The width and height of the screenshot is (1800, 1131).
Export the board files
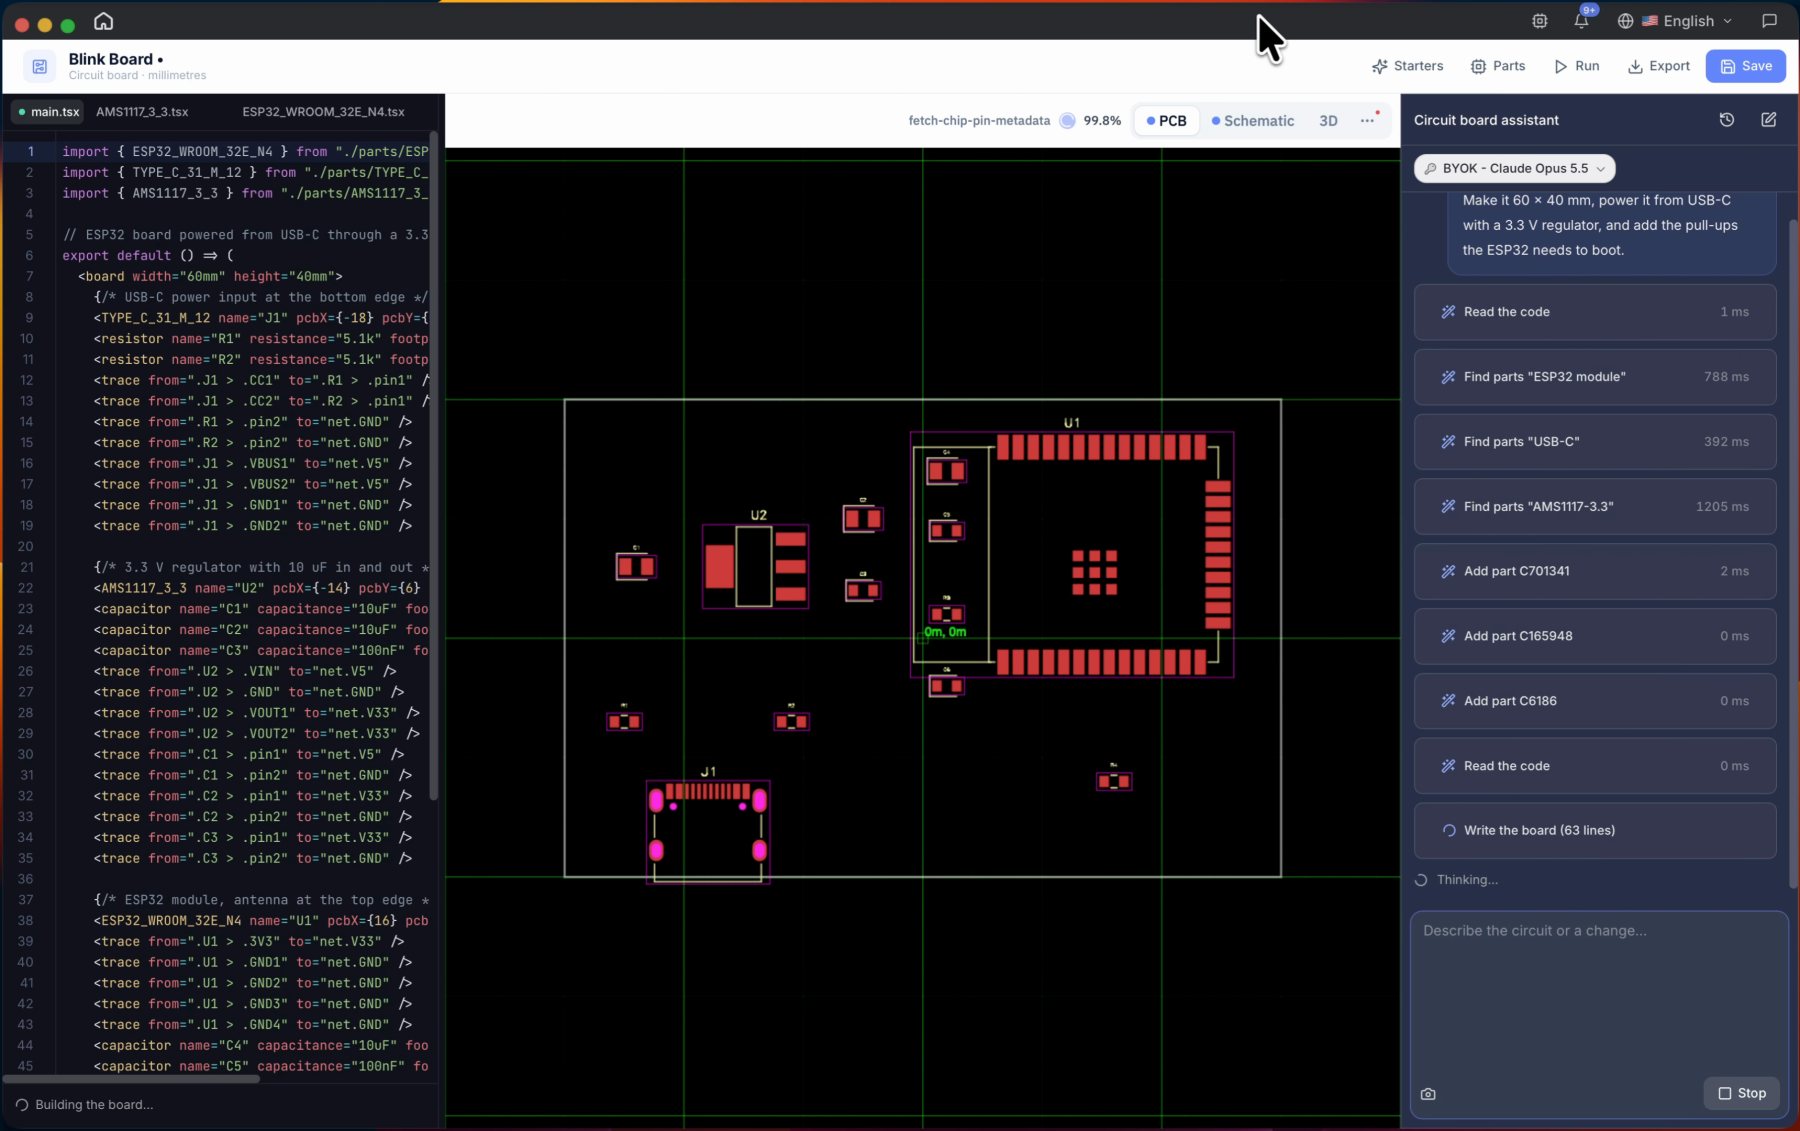(x=1658, y=66)
